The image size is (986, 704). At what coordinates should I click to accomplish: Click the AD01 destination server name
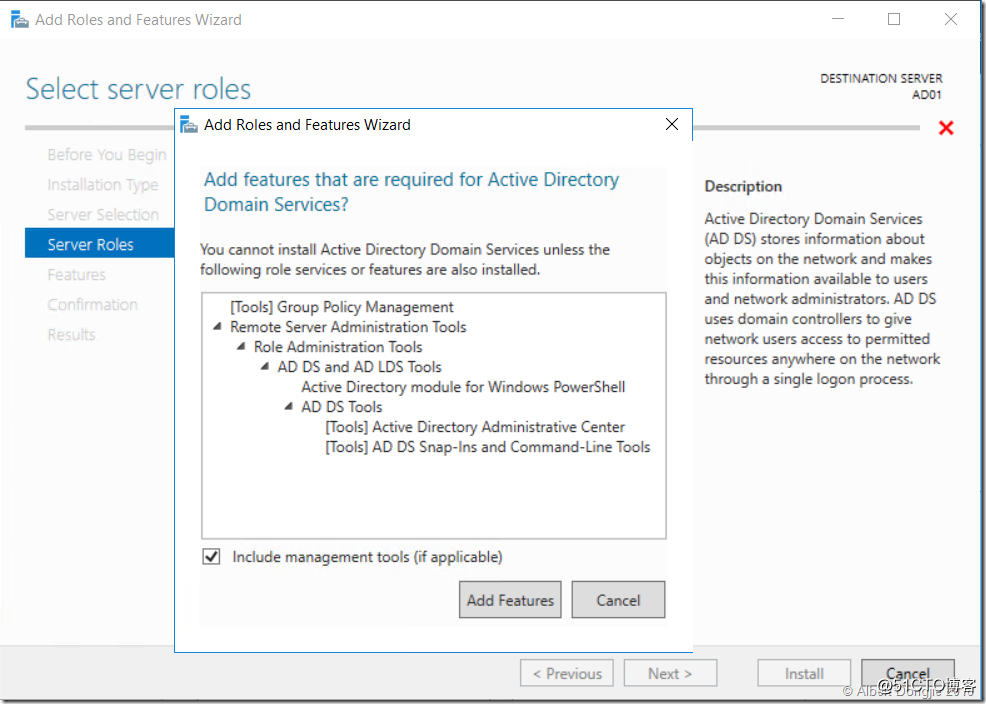[x=927, y=95]
